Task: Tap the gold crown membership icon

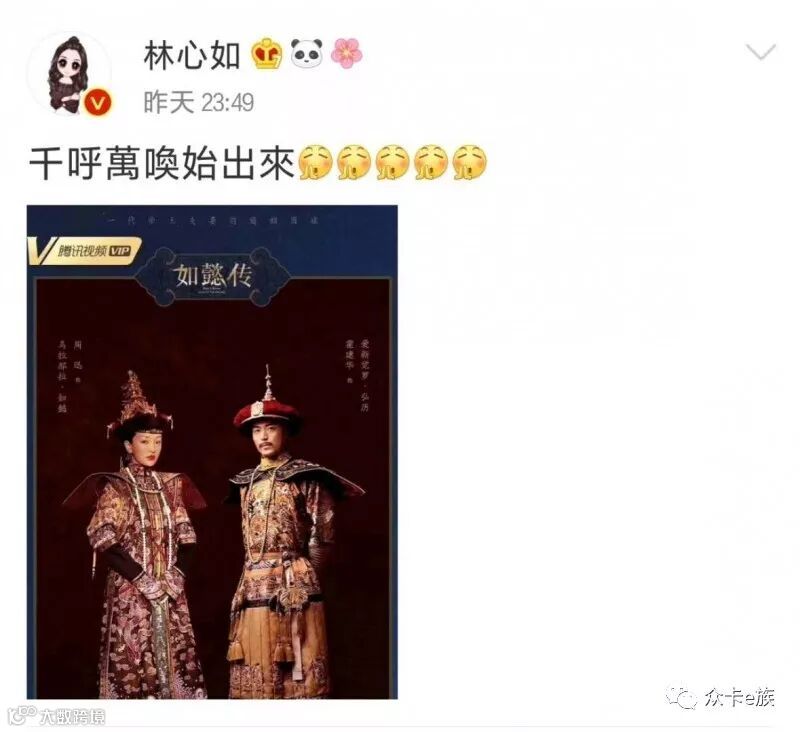Action: (x=267, y=54)
